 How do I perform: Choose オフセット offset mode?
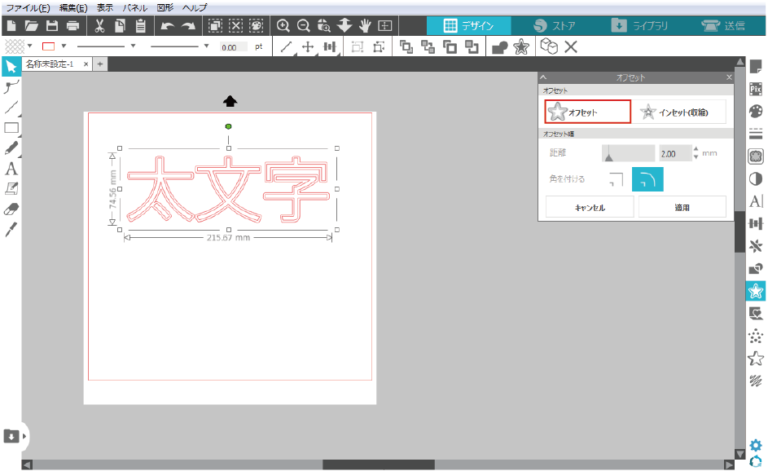[587, 112]
